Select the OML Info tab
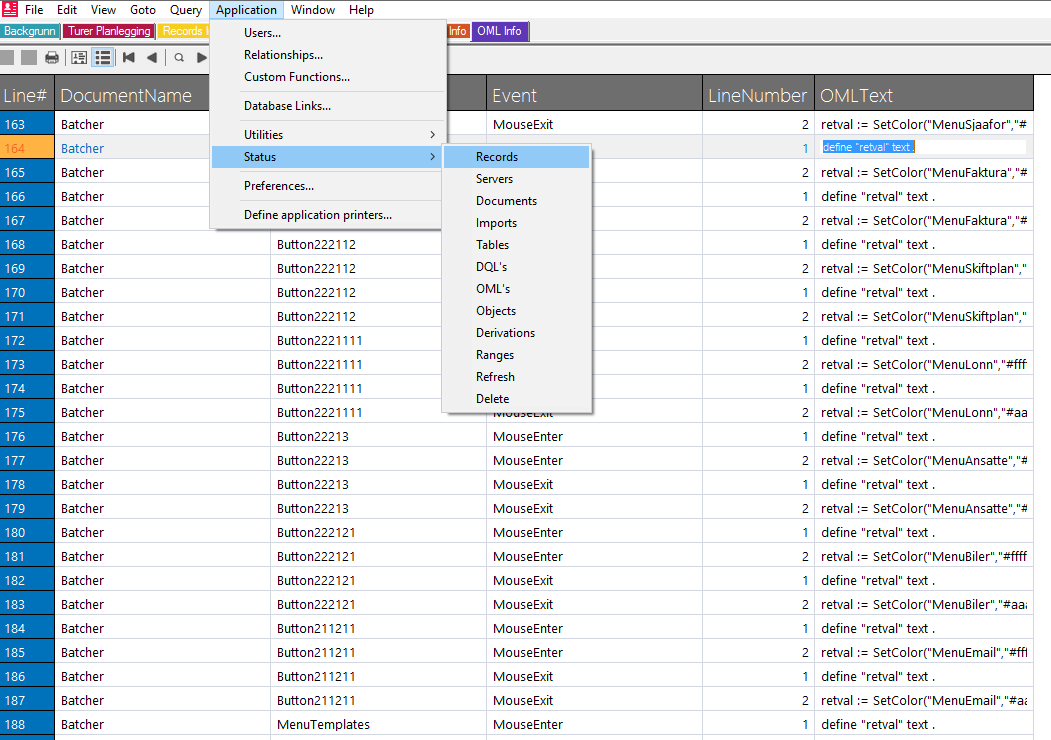The width and height of the screenshot is (1051, 740). point(499,31)
